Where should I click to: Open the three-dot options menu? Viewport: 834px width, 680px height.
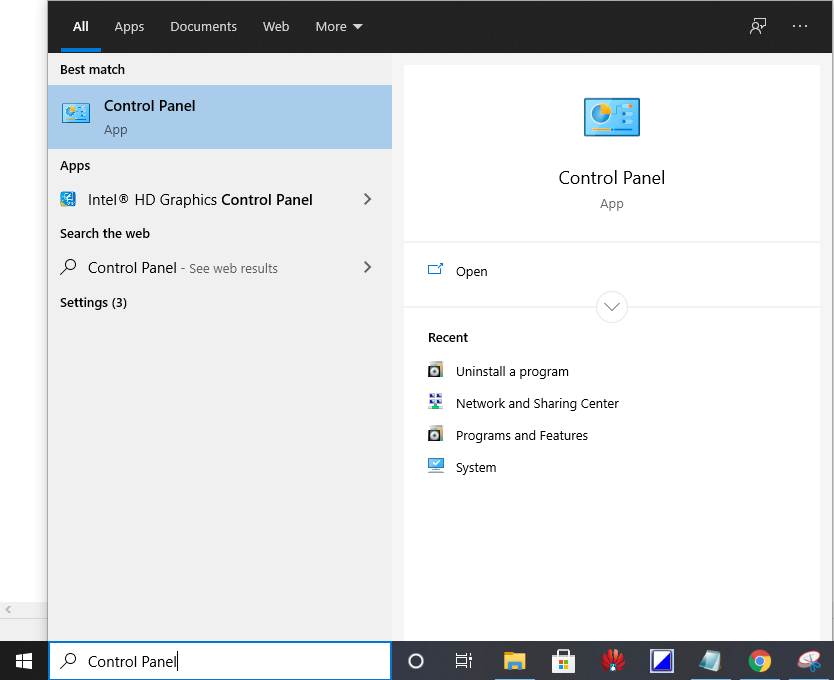800,26
